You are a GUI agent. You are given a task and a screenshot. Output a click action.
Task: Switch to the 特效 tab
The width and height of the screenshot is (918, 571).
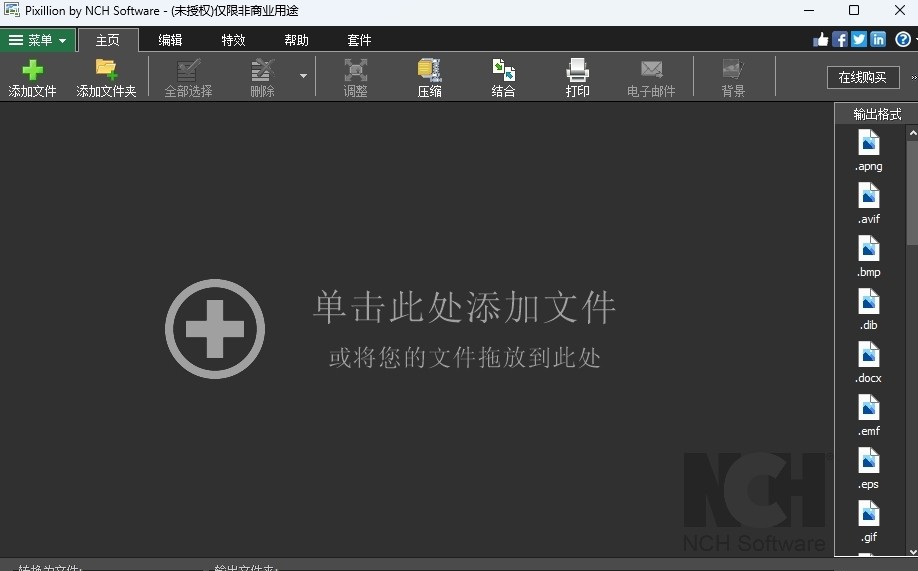234,40
